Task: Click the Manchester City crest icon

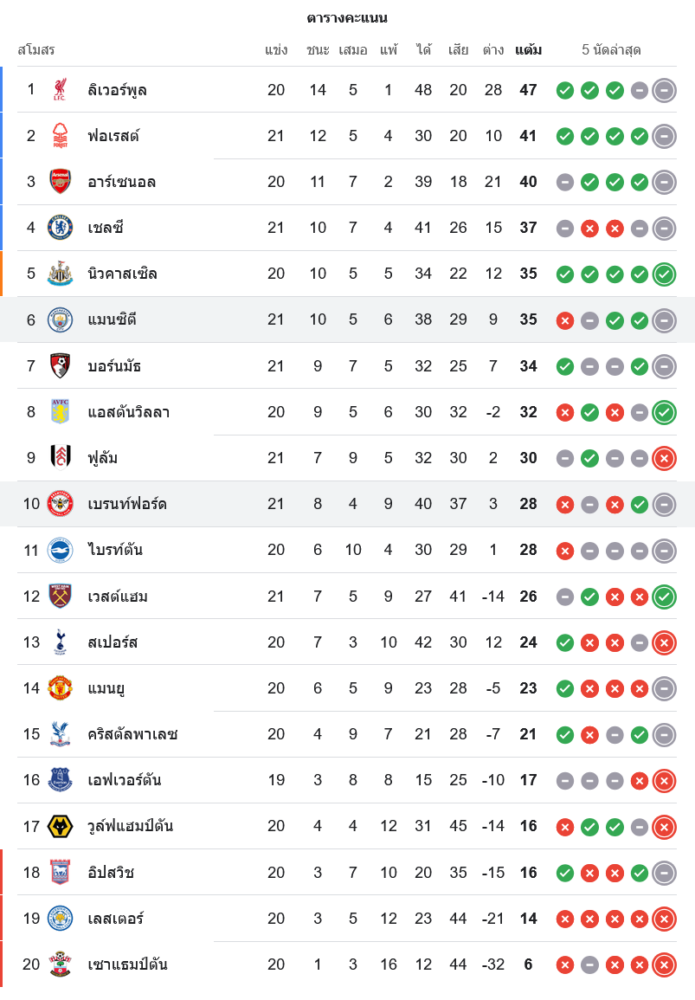Action: coord(60,320)
